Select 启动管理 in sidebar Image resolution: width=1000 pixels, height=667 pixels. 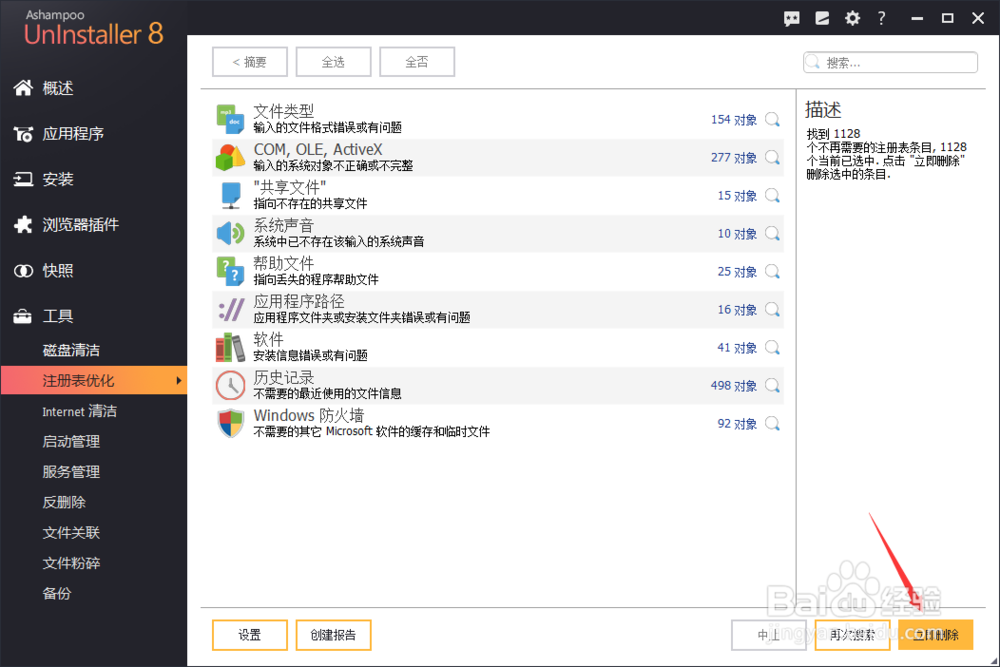click(71, 441)
